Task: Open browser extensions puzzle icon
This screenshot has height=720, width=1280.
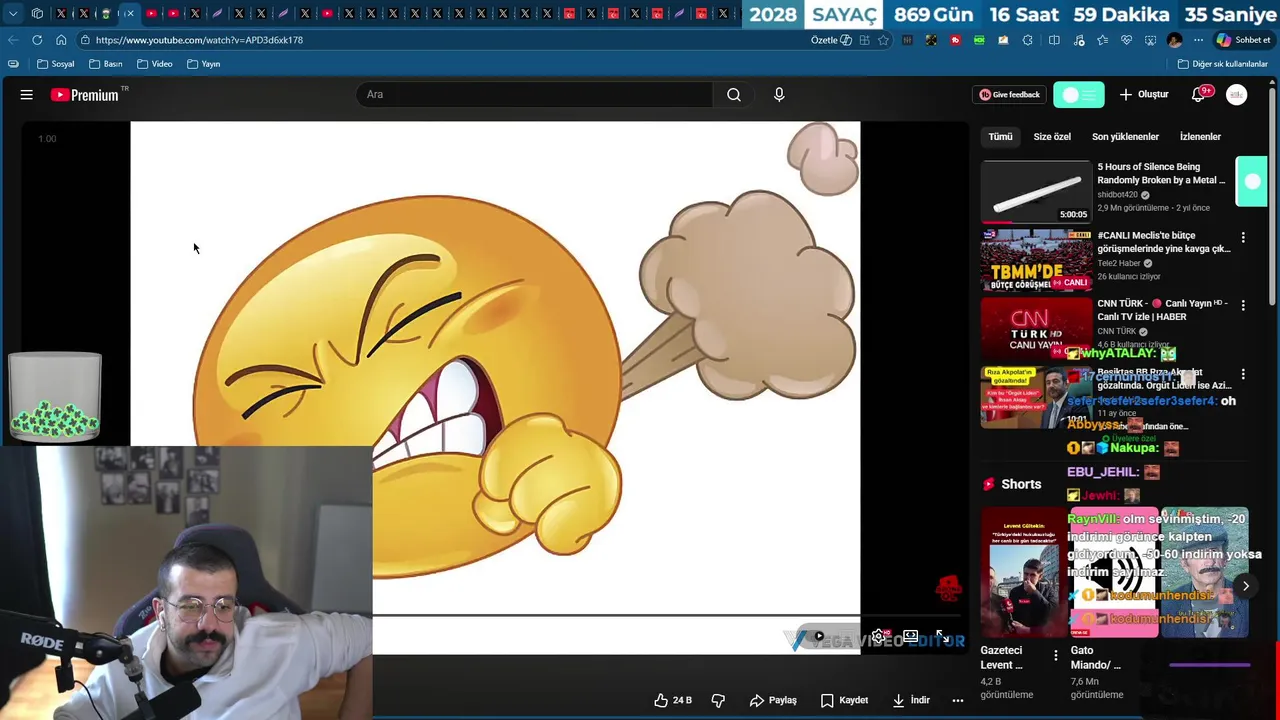Action: pyautogui.click(x=1028, y=40)
